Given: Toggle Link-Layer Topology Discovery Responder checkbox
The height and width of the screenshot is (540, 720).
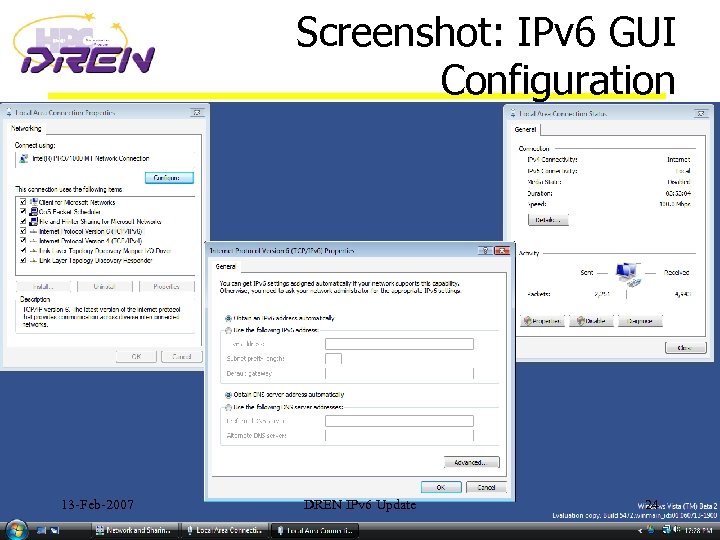Looking at the screenshot, I should click(23, 260).
